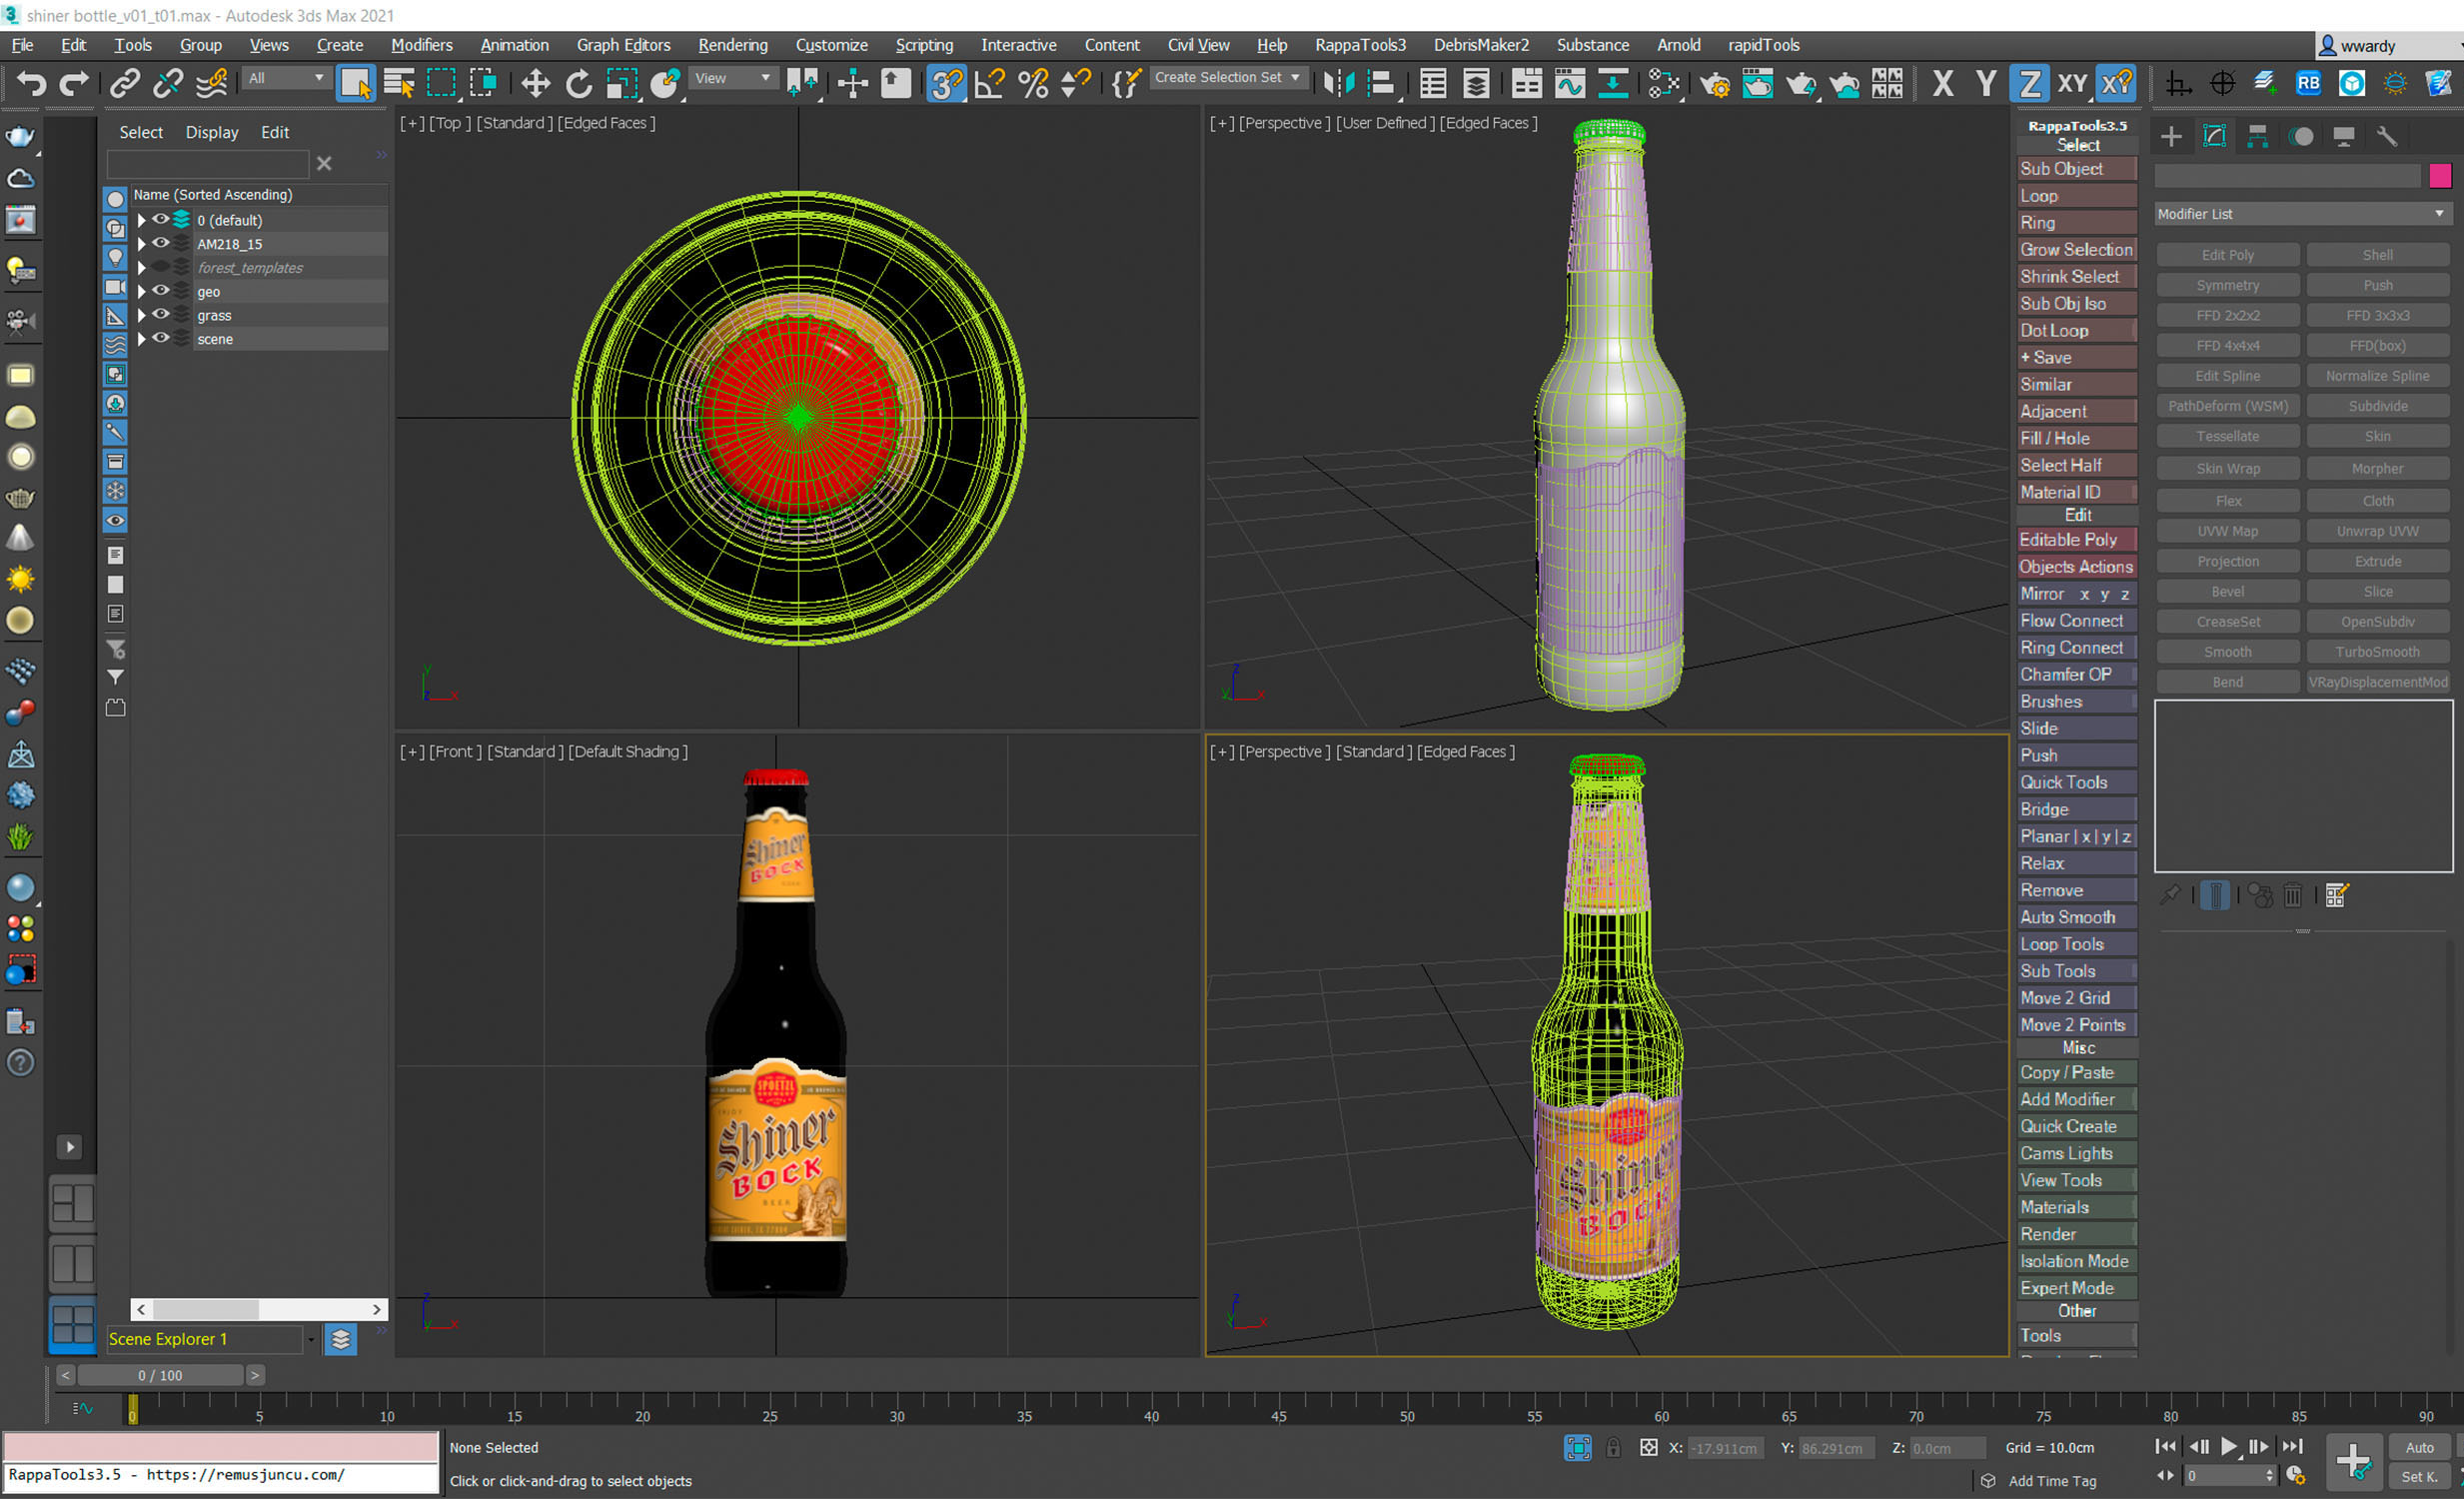Click the Flow Connect button
Viewport: 2464px width, 1499px height.
tap(2077, 620)
